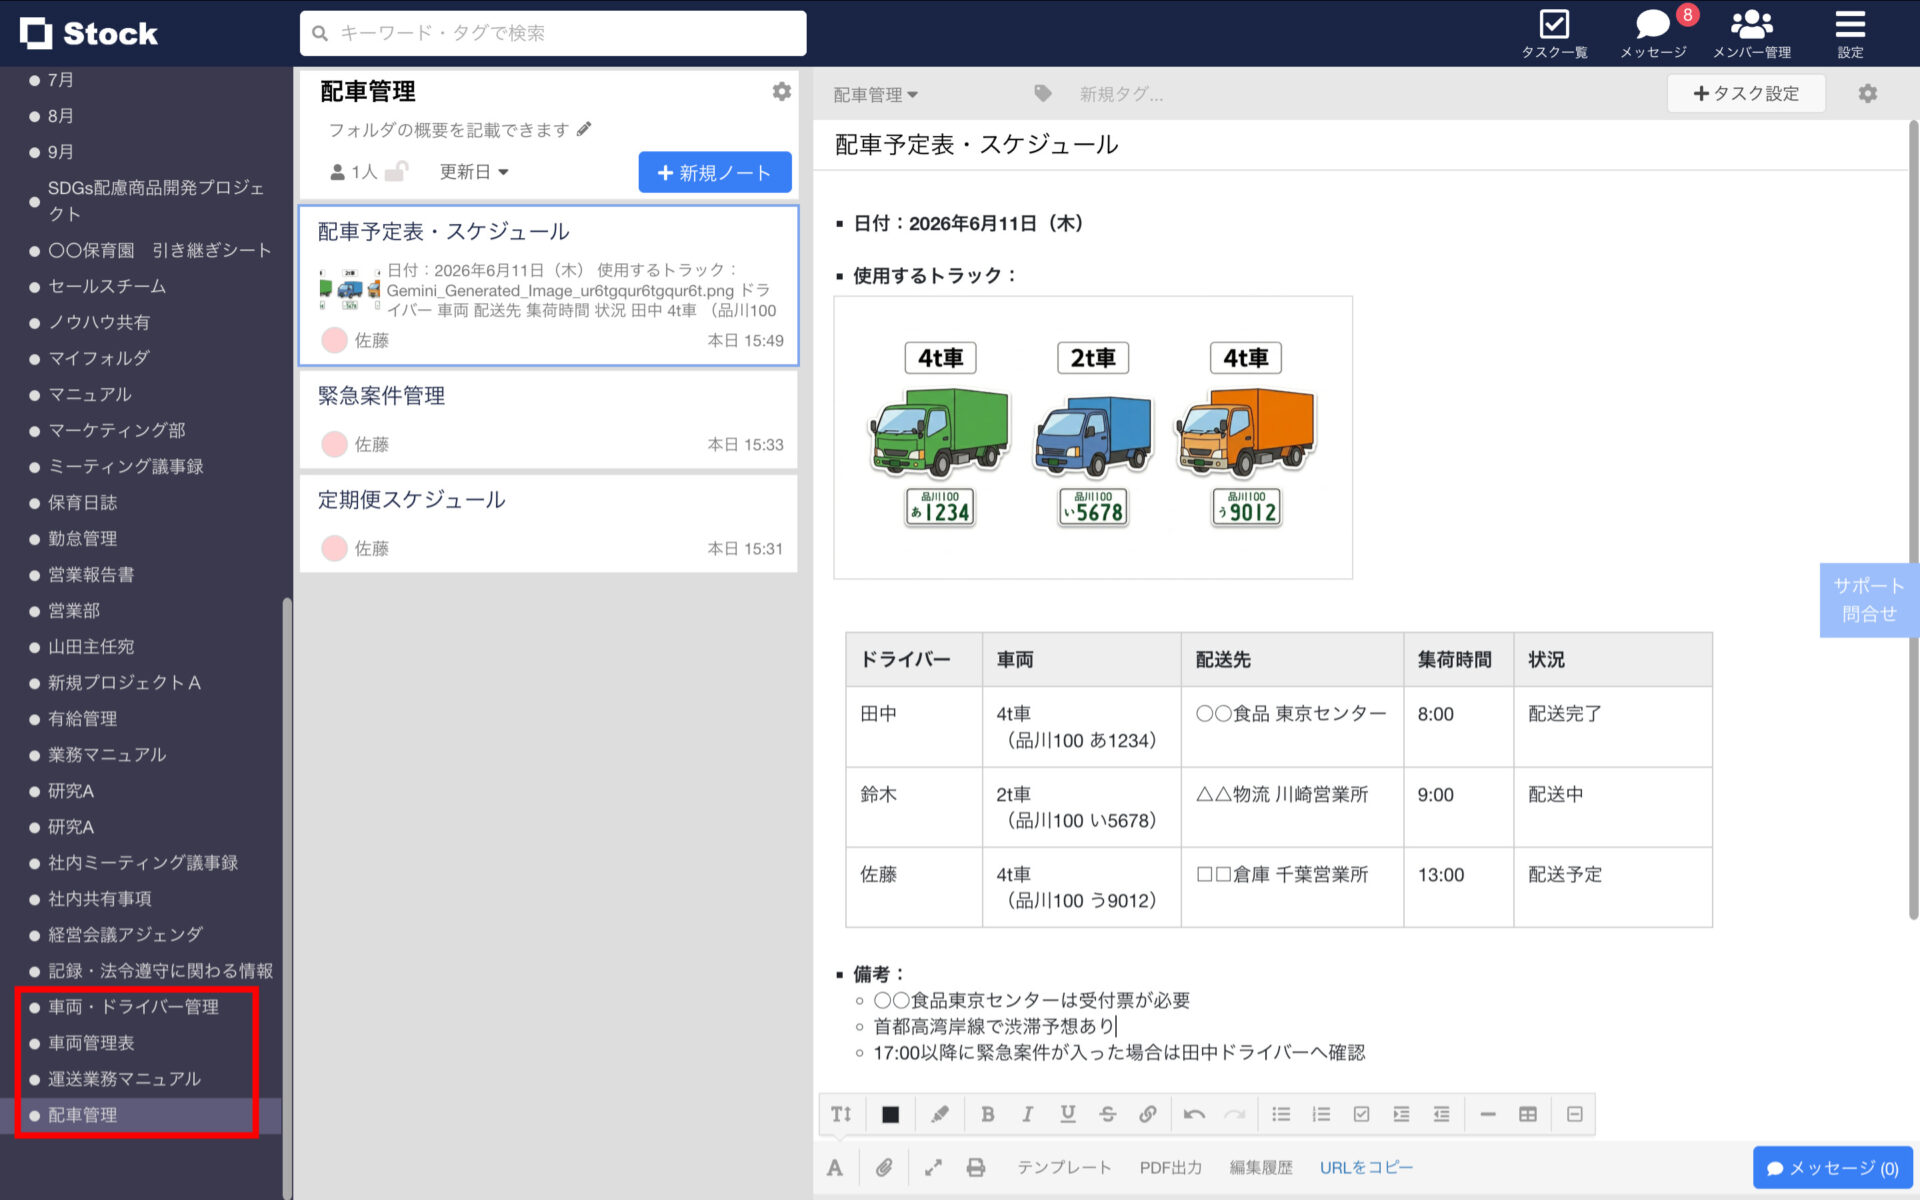
Task: Open note settings gear next to タスク設定
Action: point(1867,94)
